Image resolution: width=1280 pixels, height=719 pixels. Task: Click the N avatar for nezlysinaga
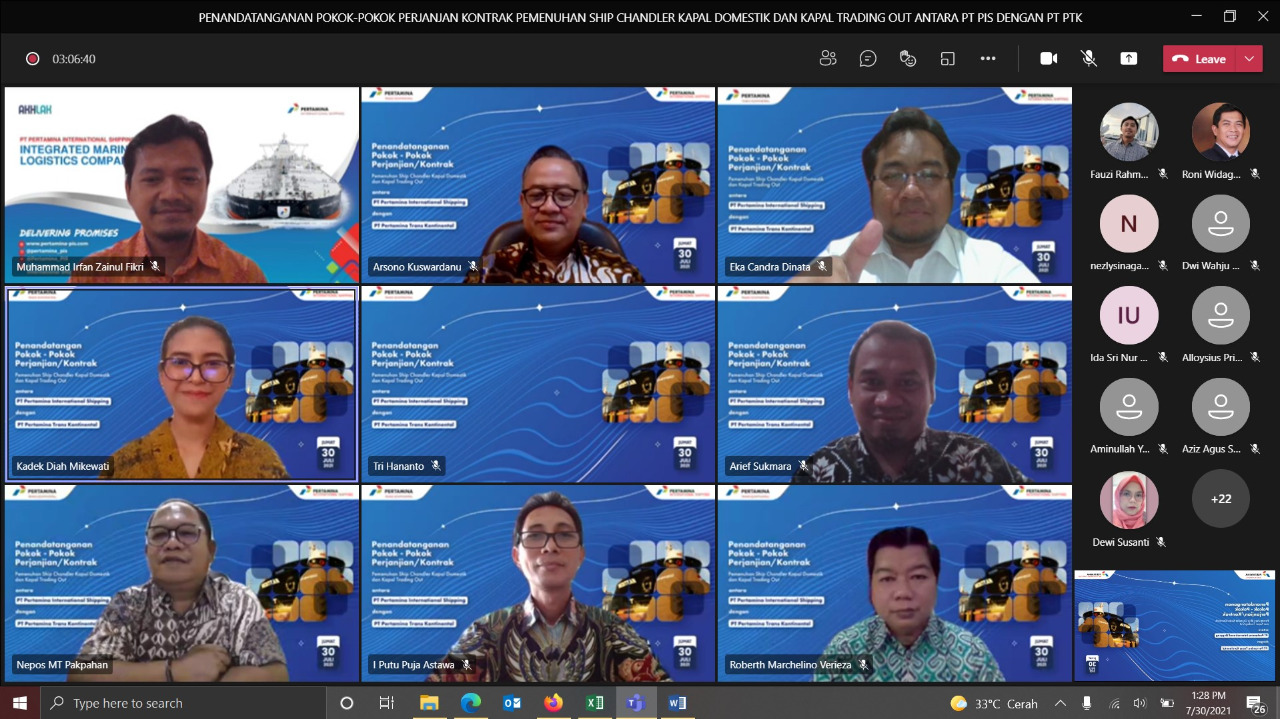coord(1129,224)
